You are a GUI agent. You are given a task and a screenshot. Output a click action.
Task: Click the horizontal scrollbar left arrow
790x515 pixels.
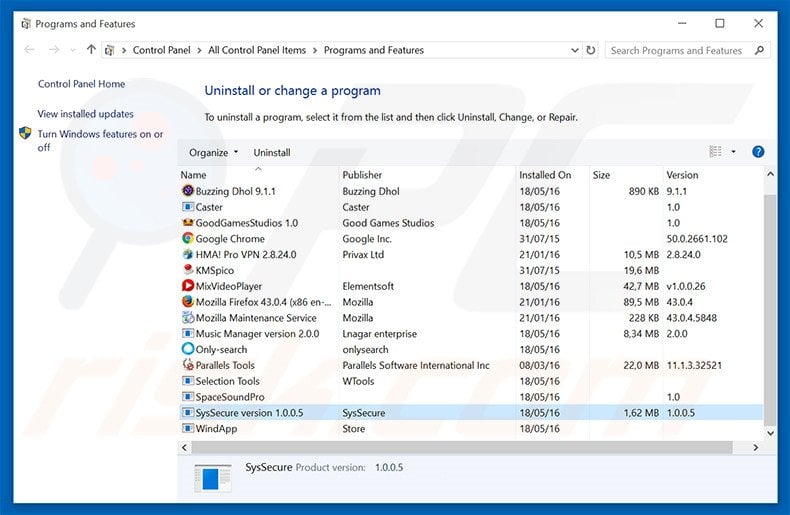tap(184, 447)
